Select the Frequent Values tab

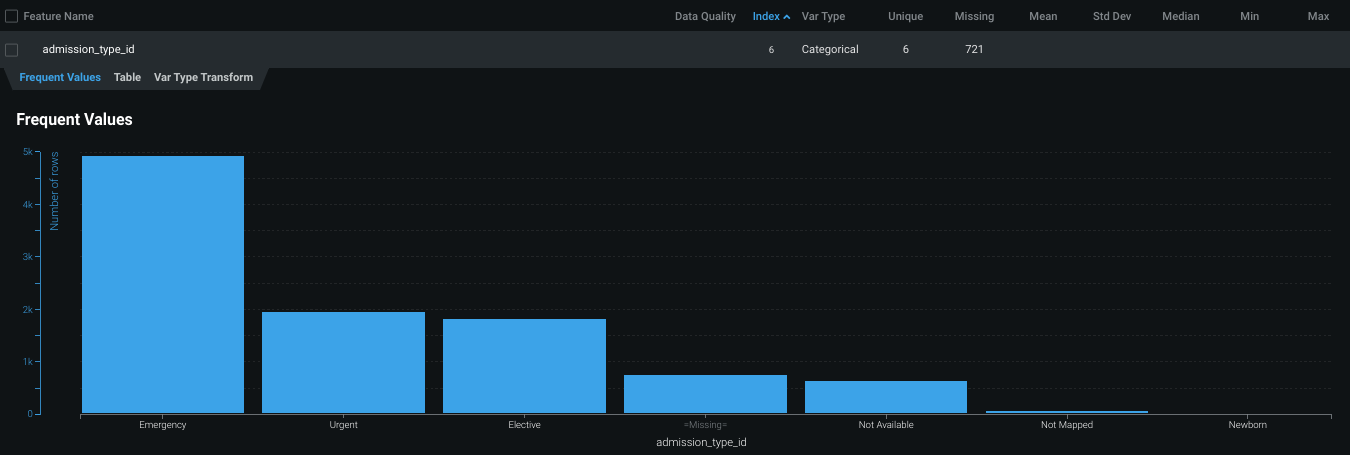60,77
